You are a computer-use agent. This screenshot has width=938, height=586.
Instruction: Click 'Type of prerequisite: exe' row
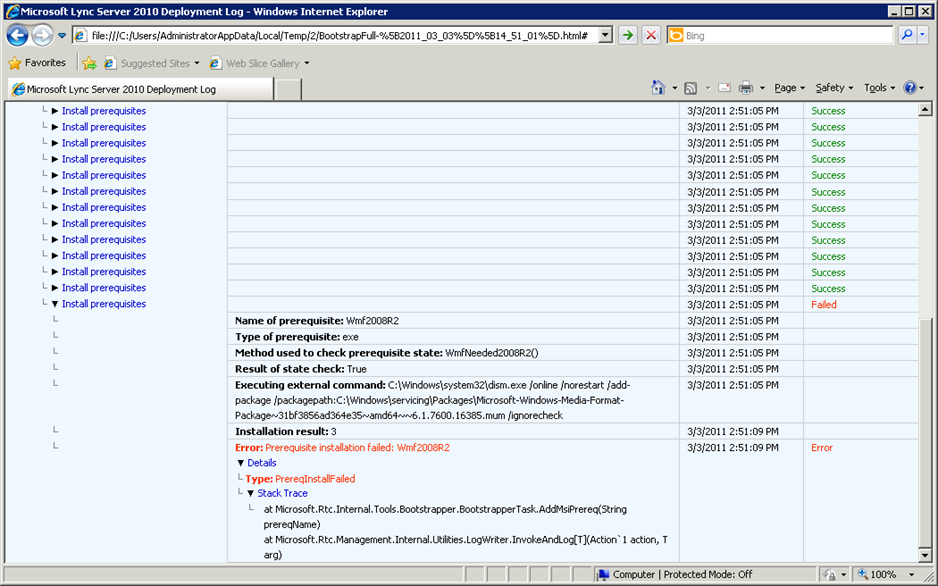coord(453,337)
